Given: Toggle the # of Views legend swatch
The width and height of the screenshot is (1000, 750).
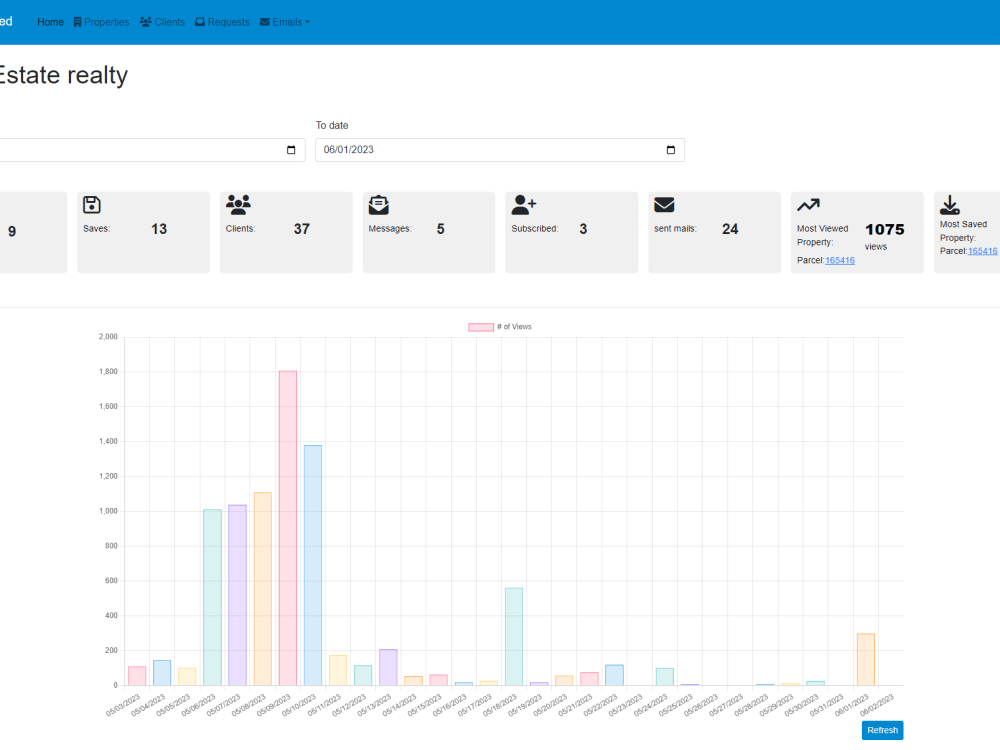Looking at the screenshot, I should coord(481,327).
